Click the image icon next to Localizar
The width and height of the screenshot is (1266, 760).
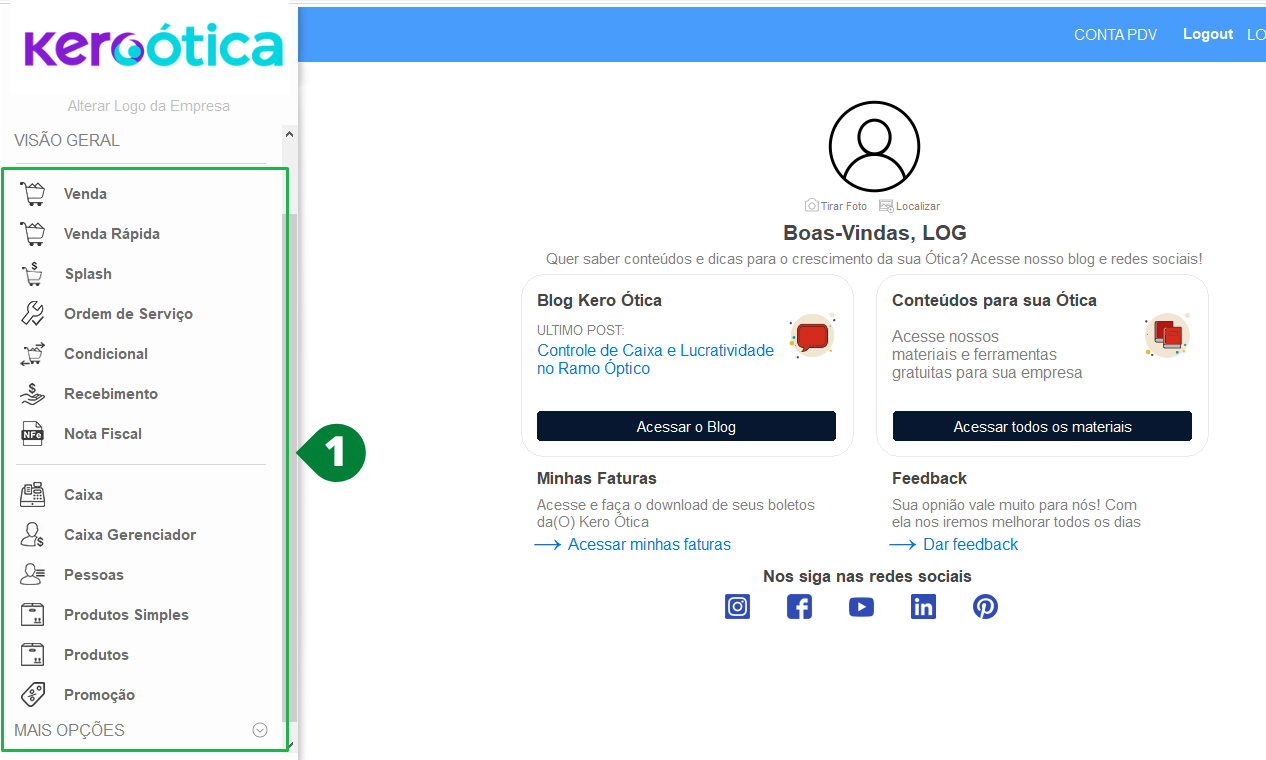click(886, 205)
